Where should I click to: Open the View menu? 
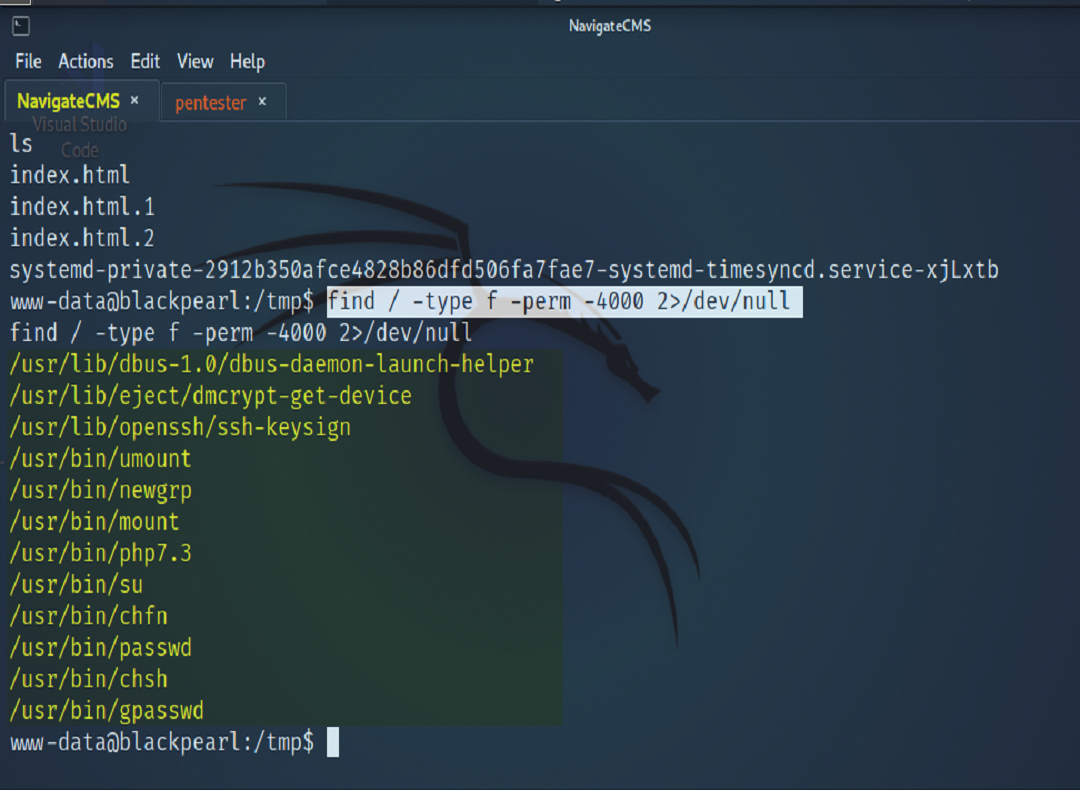tap(195, 62)
